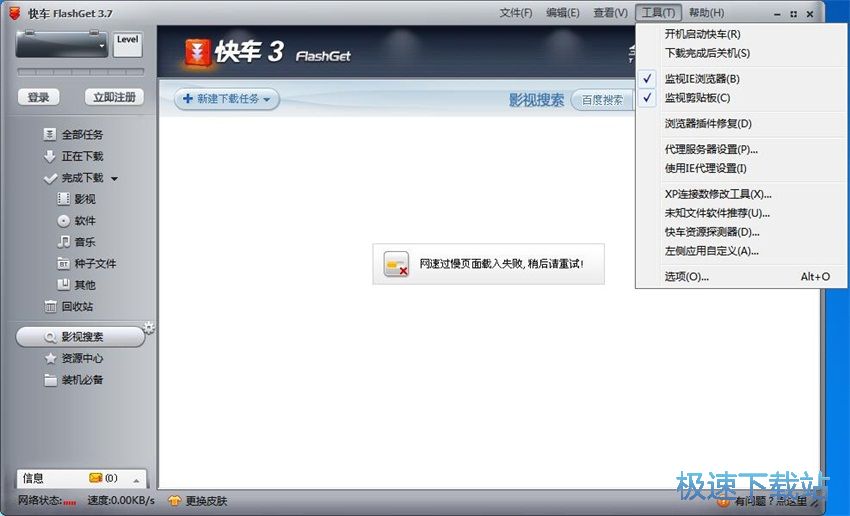
Task: Open the Video (影视) film icon
Action: click(x=63, y=199)
